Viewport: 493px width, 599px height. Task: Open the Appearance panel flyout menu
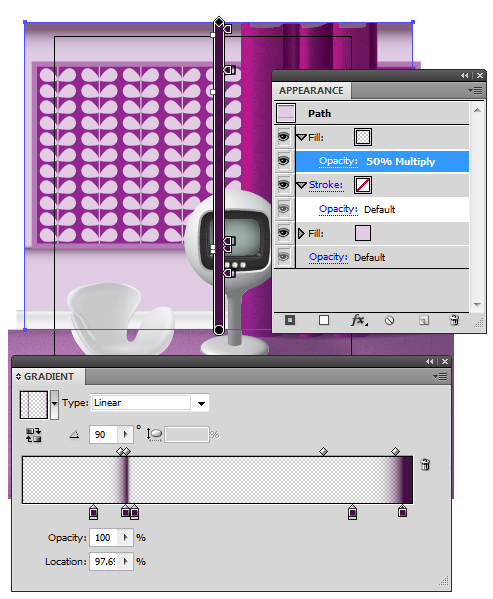click(475, 91)
